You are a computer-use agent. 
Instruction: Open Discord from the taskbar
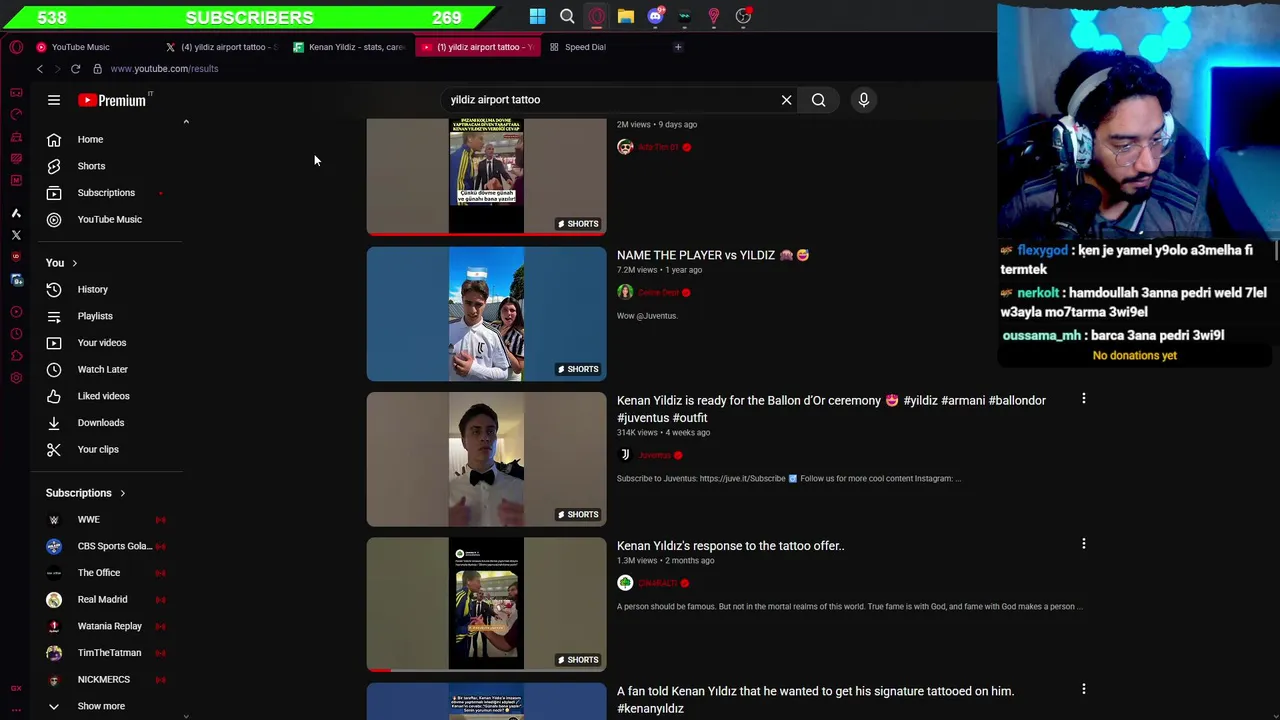[x=655, y=16]
